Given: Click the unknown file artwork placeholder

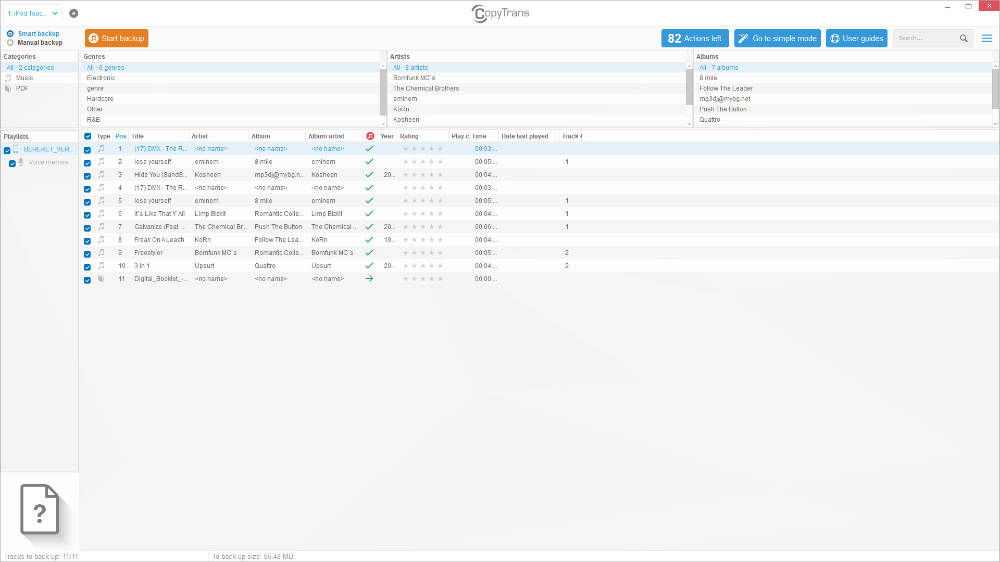Looking at the screenshot, I should coord(40,510).
